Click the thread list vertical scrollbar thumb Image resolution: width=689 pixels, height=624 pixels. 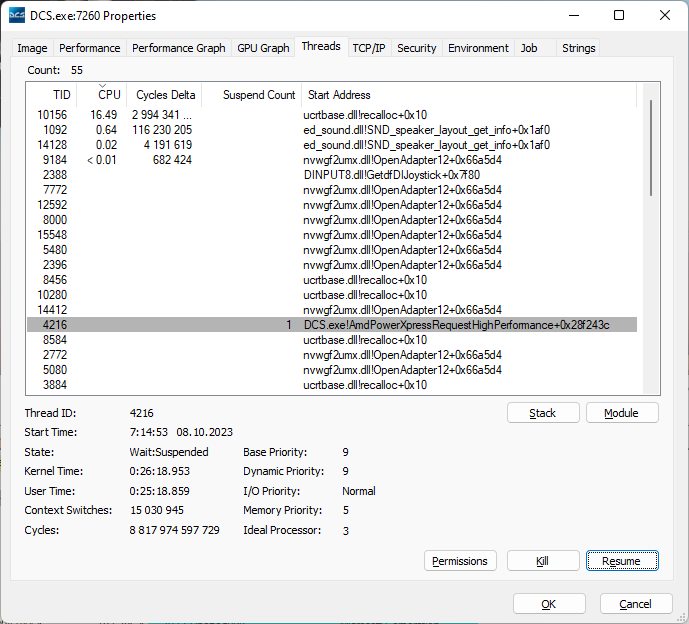click(651, 148)
